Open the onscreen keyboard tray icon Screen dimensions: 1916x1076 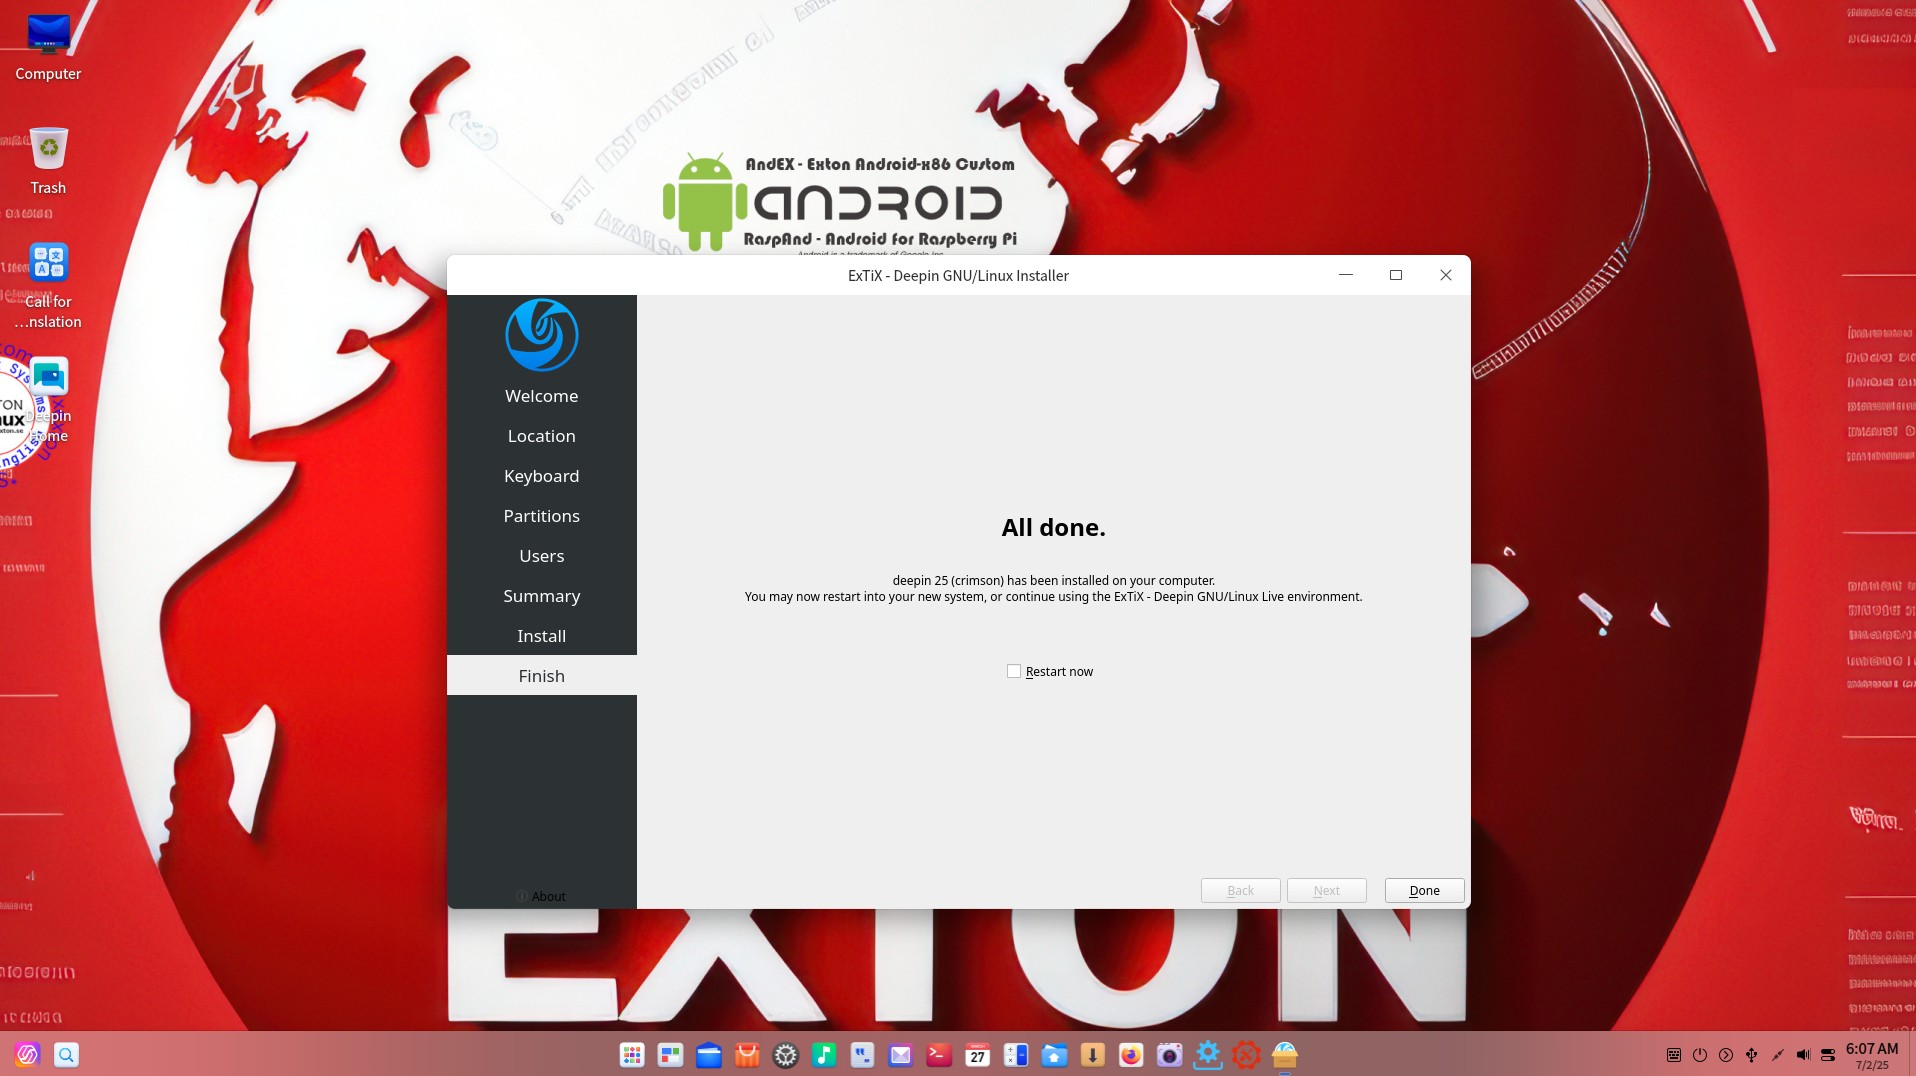coord(1674,1054)
